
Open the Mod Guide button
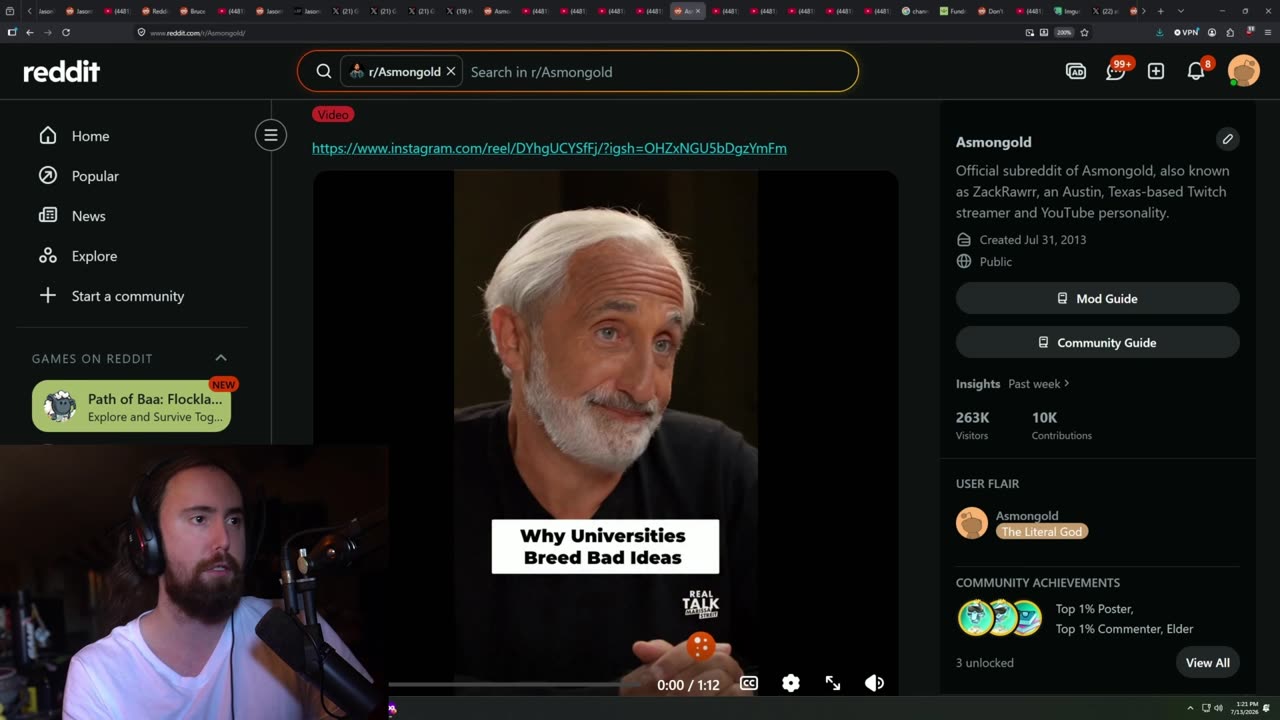(x=1097, y=298)
